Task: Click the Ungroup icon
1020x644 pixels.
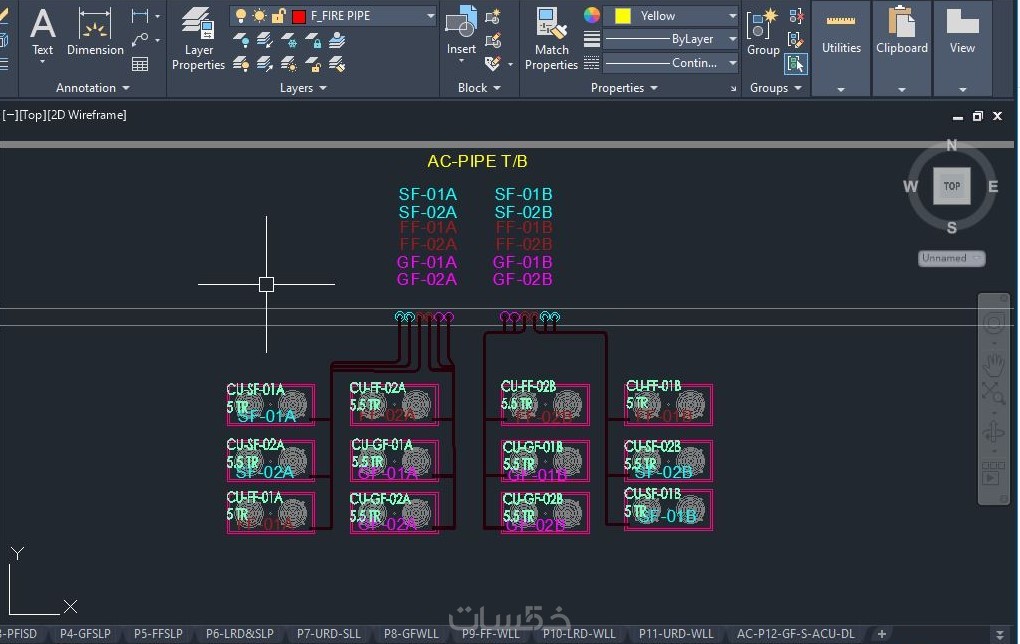Action: pos(796,16)
